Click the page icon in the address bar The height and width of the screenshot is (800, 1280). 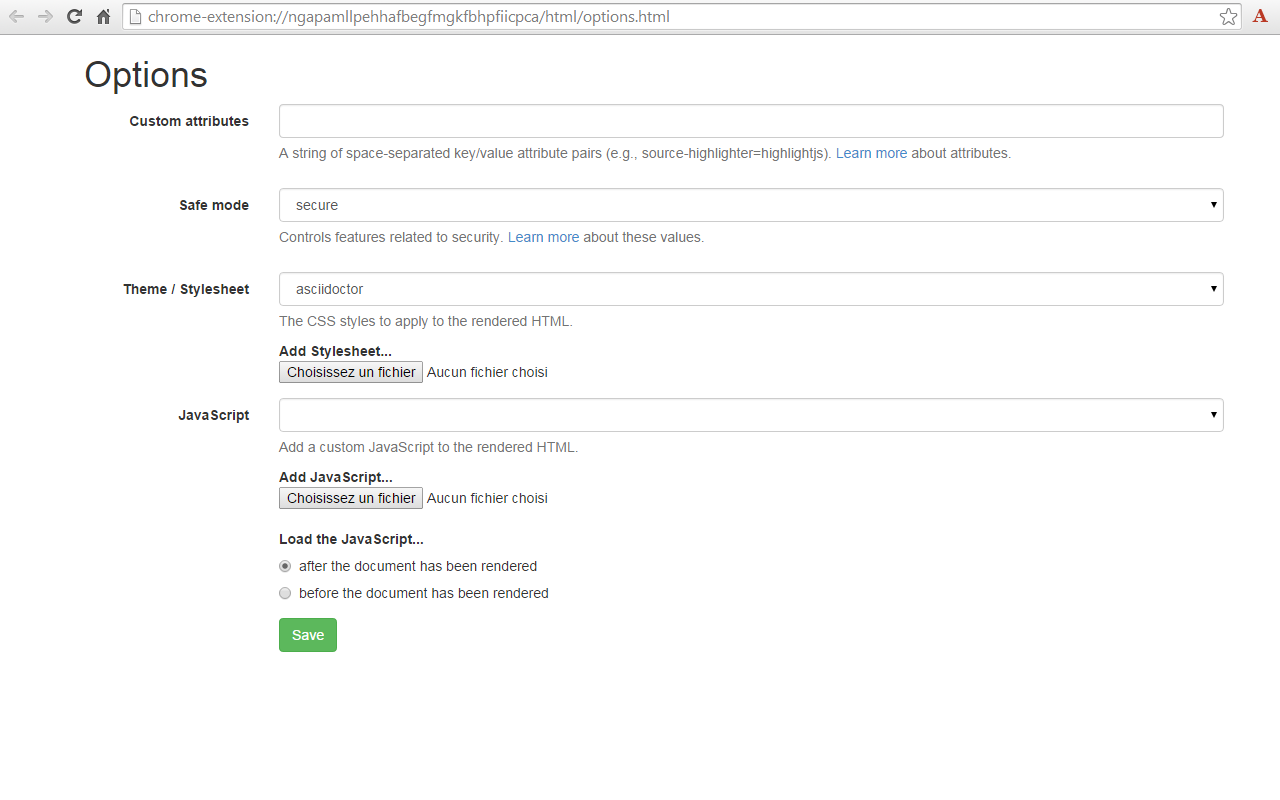point(135,16)
